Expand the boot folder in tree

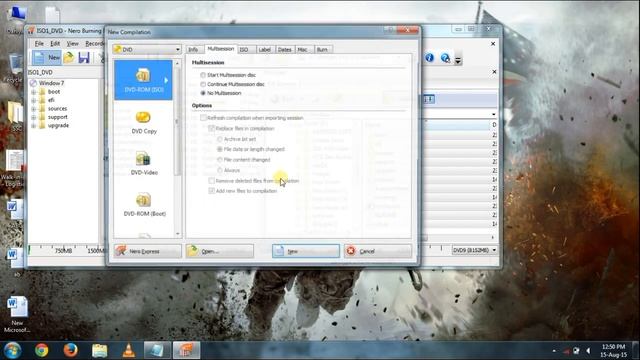(33, 92)
